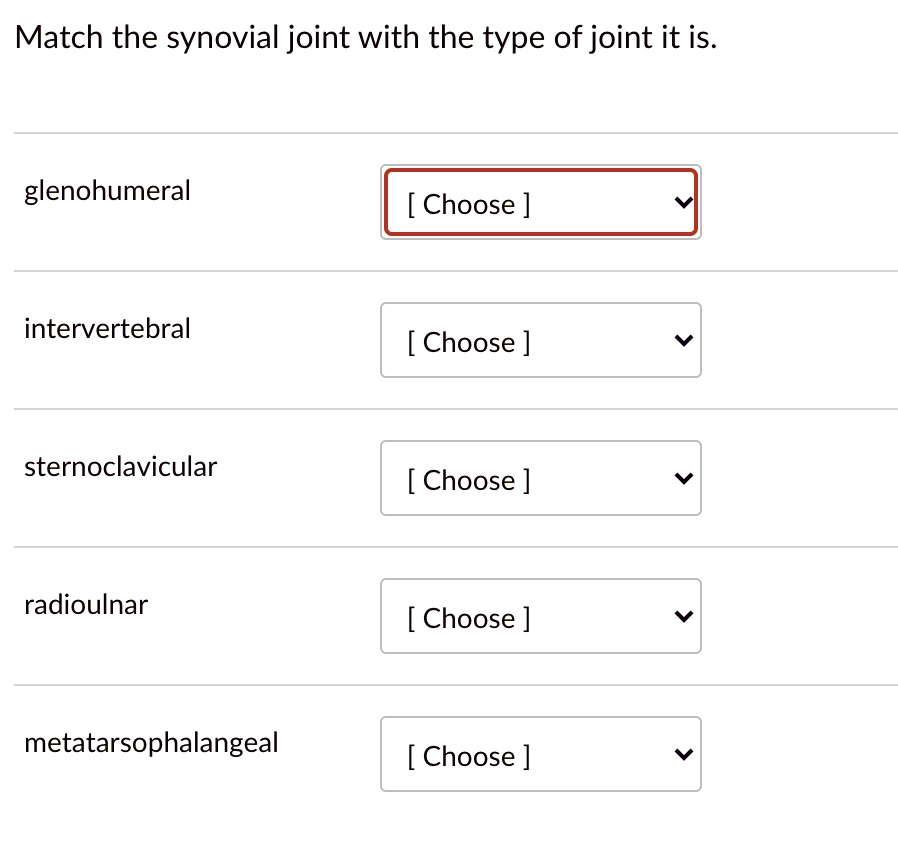Click the question title about synovial joints
Viewport: 898px width, 848px height.
(x=365, y=37)
